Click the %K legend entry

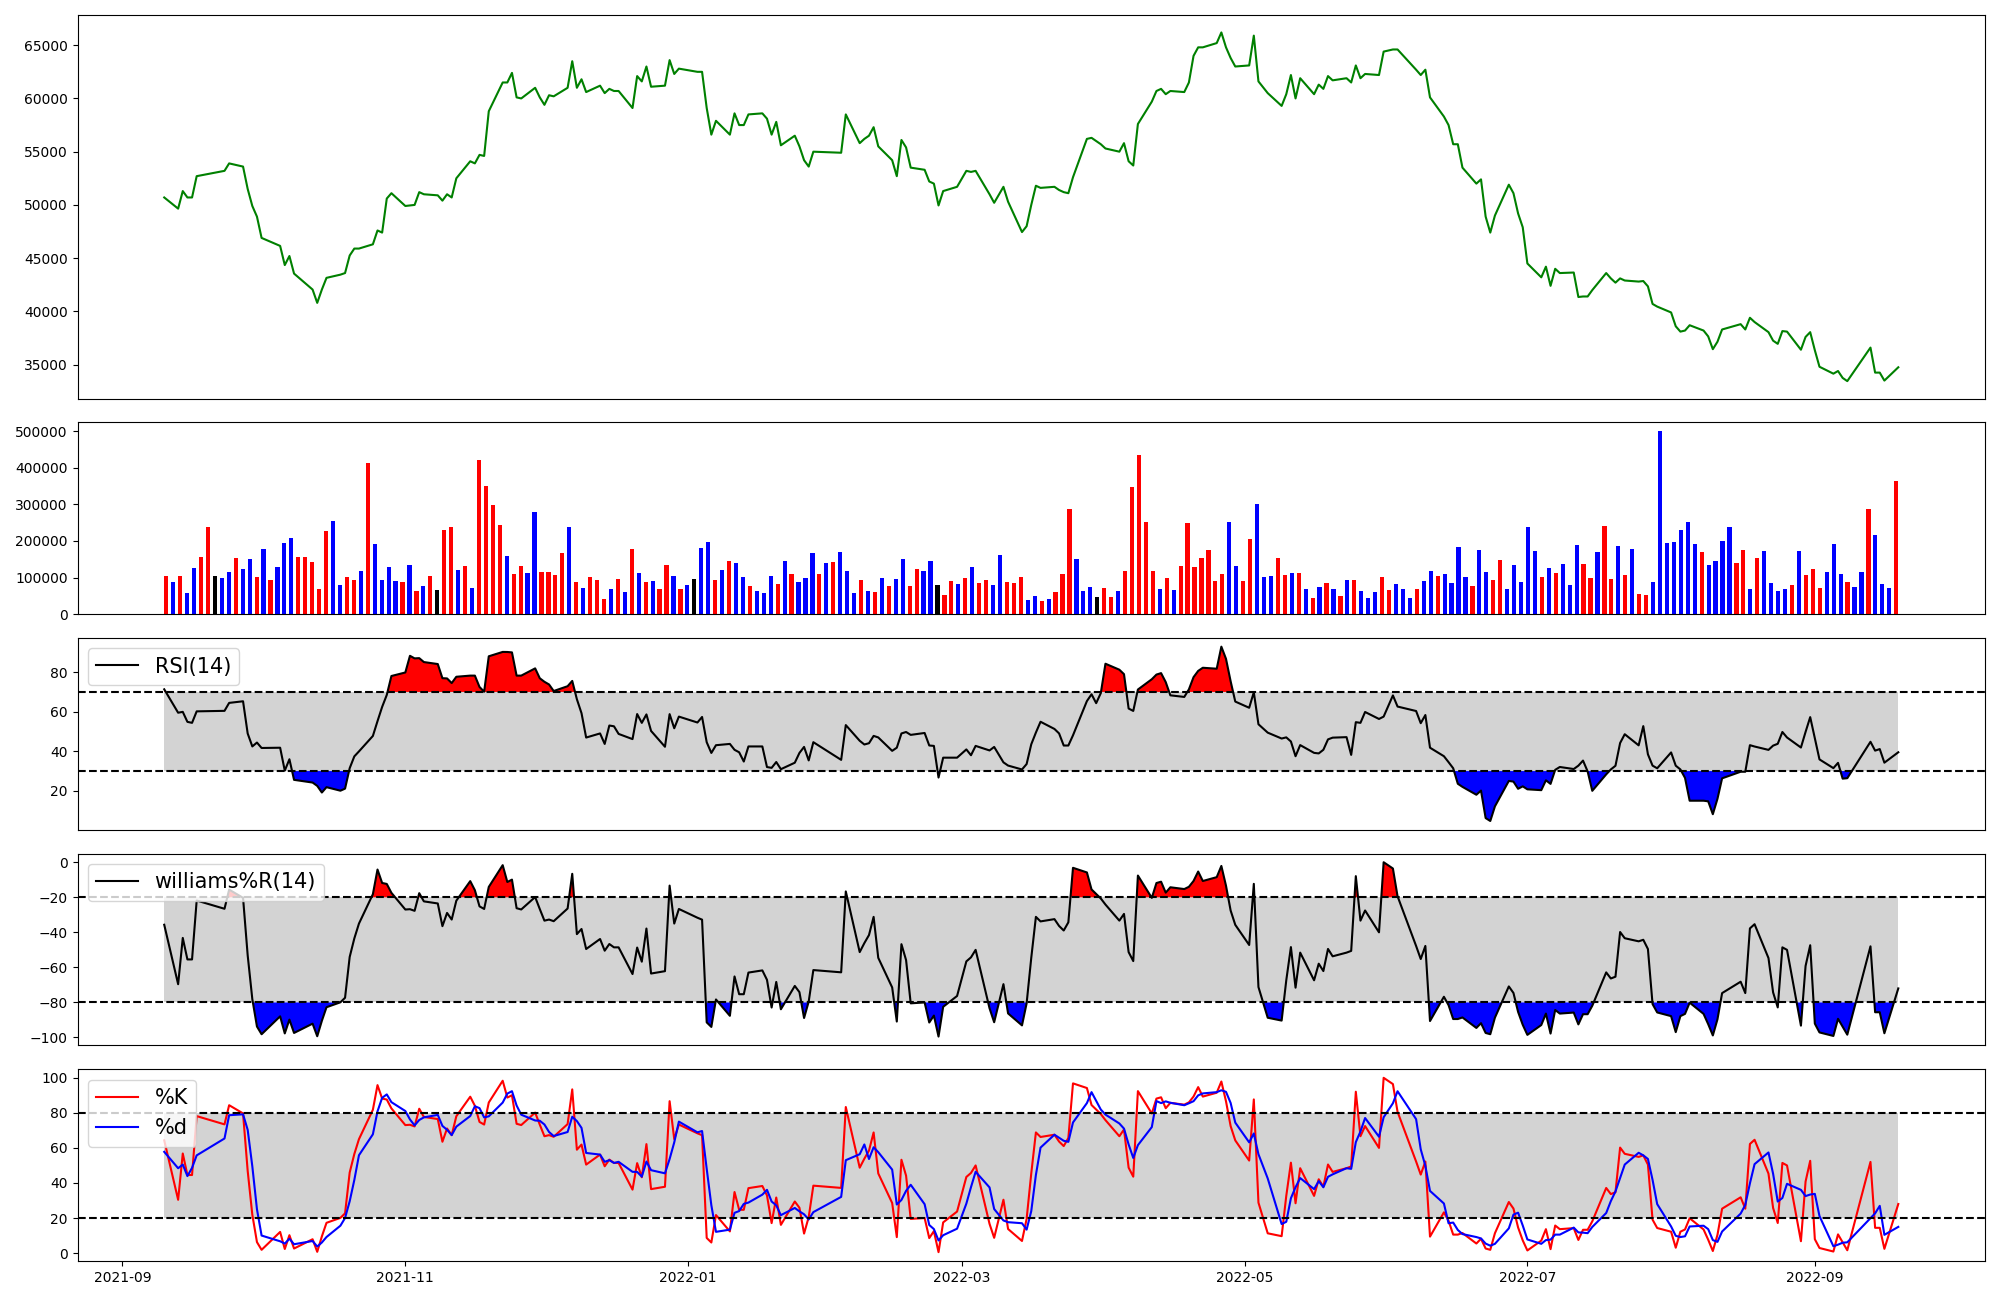coord(171,1097)
